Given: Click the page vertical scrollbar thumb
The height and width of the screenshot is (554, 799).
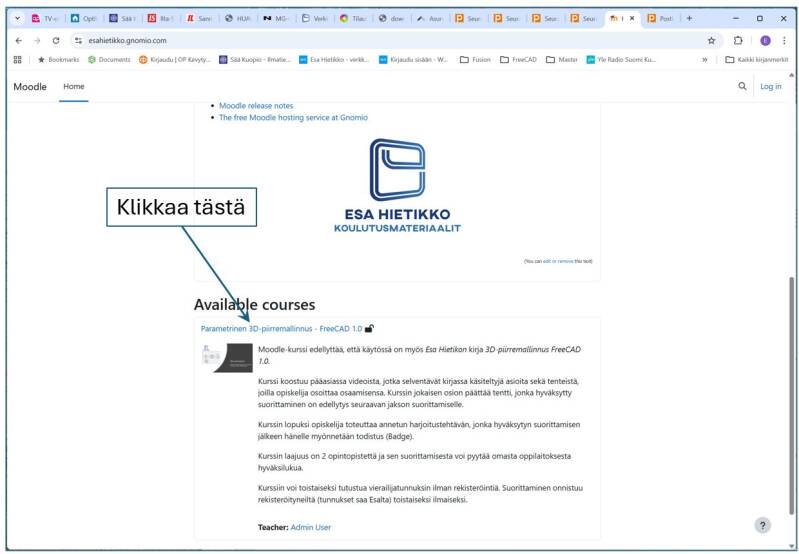Looking at the screenshot, I should tap(791, 395).
